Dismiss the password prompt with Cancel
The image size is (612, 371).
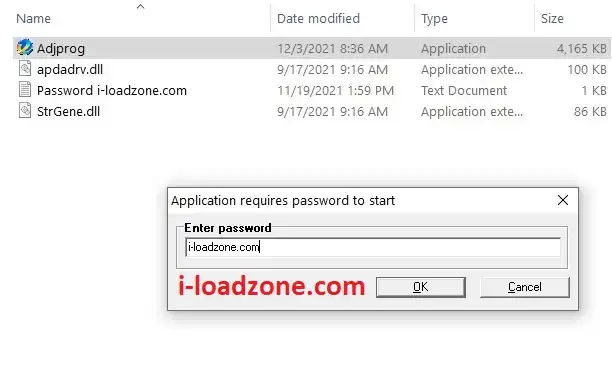click(525, 287)
